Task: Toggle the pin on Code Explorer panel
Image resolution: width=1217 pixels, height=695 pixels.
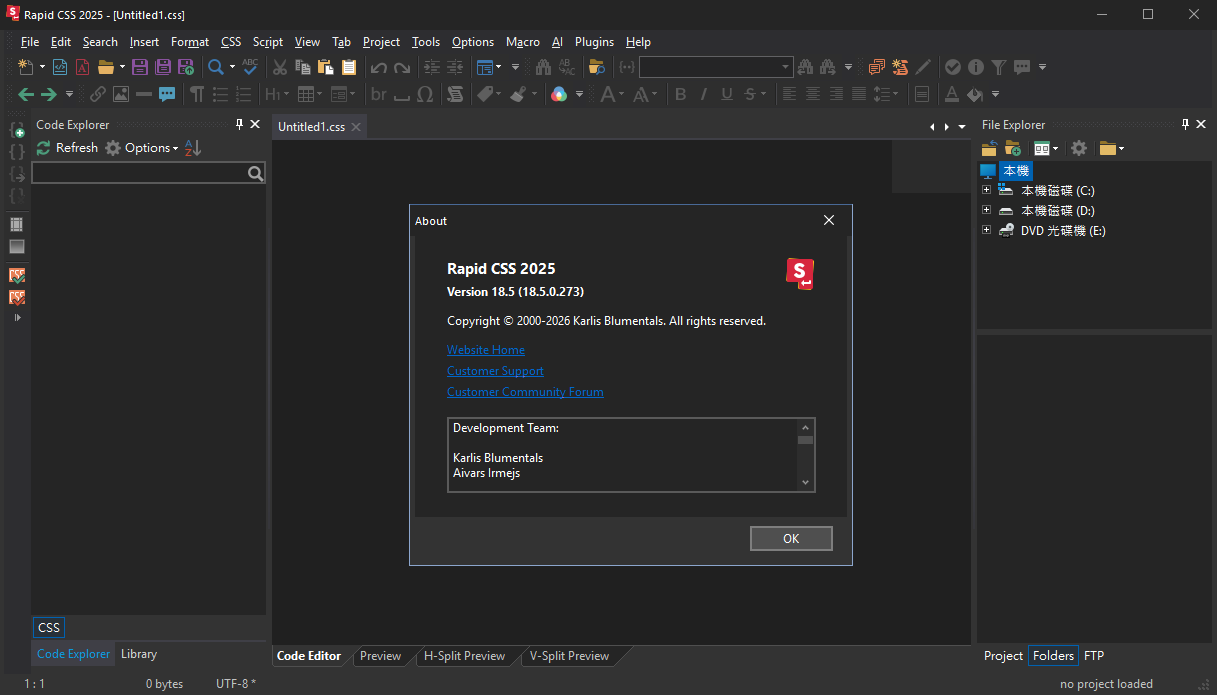Action: 239,124
